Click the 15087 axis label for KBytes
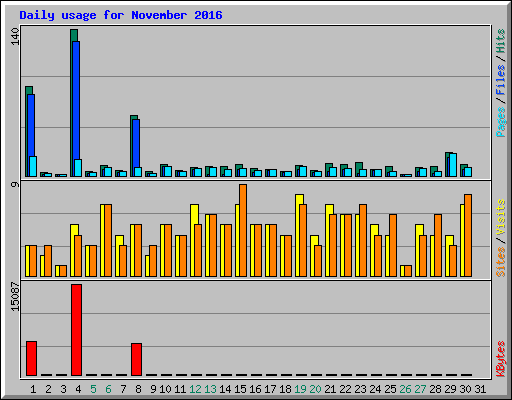This screenshot has width=512, height=400. (x=15, y=297)
